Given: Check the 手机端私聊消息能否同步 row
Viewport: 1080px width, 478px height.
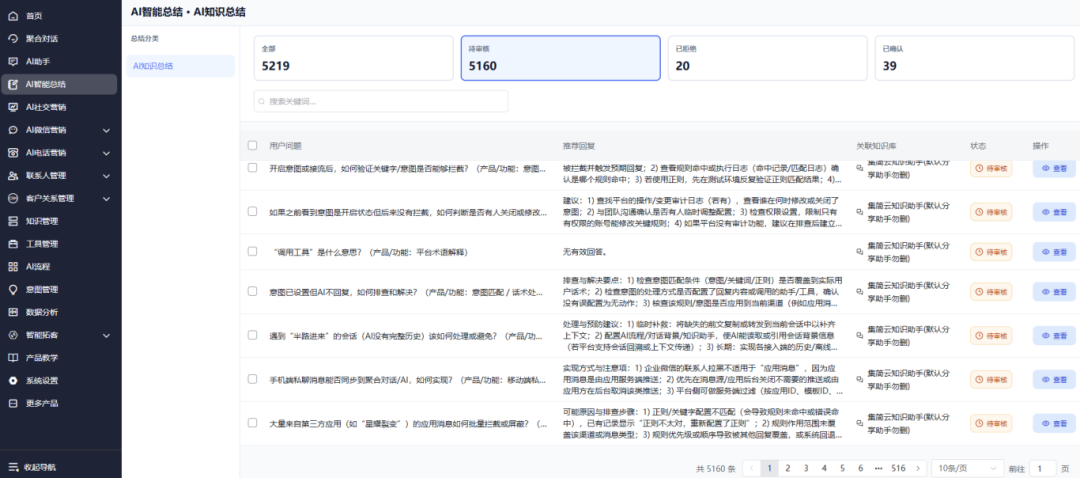Looking at the screenshot, I should coord(253,379).
